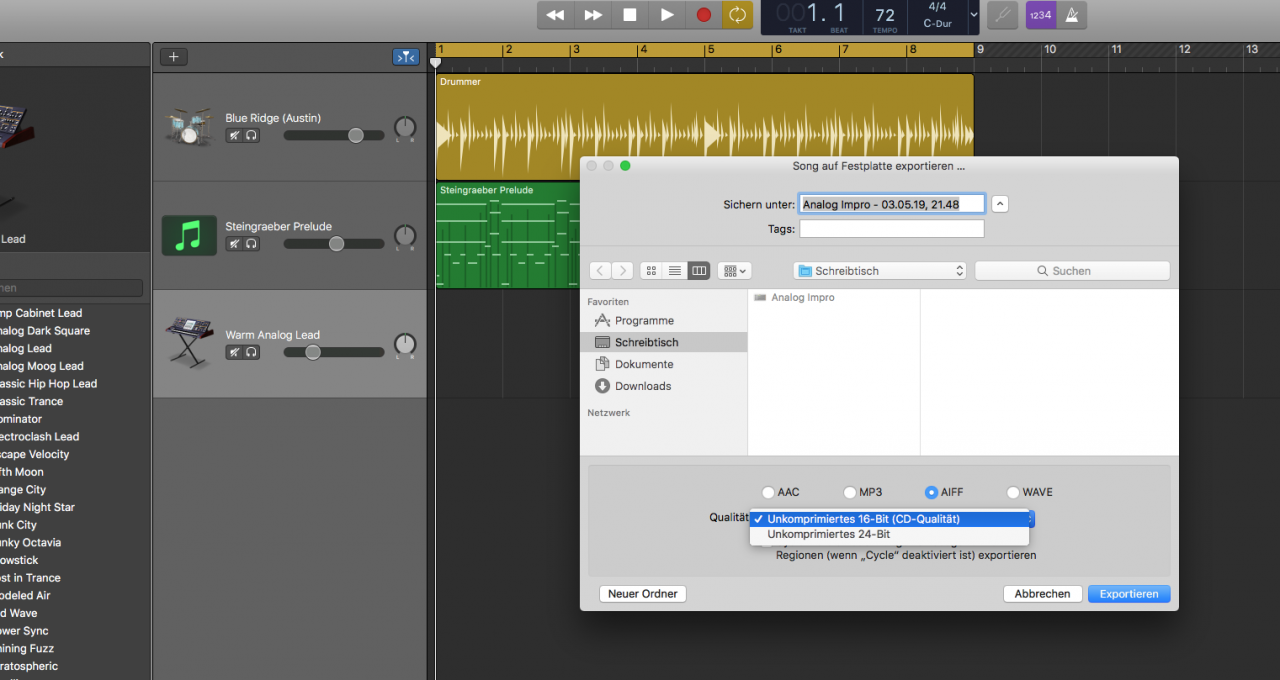Click the Neuer Ordner button
The image size is (1280, 680).
[643, 594]
